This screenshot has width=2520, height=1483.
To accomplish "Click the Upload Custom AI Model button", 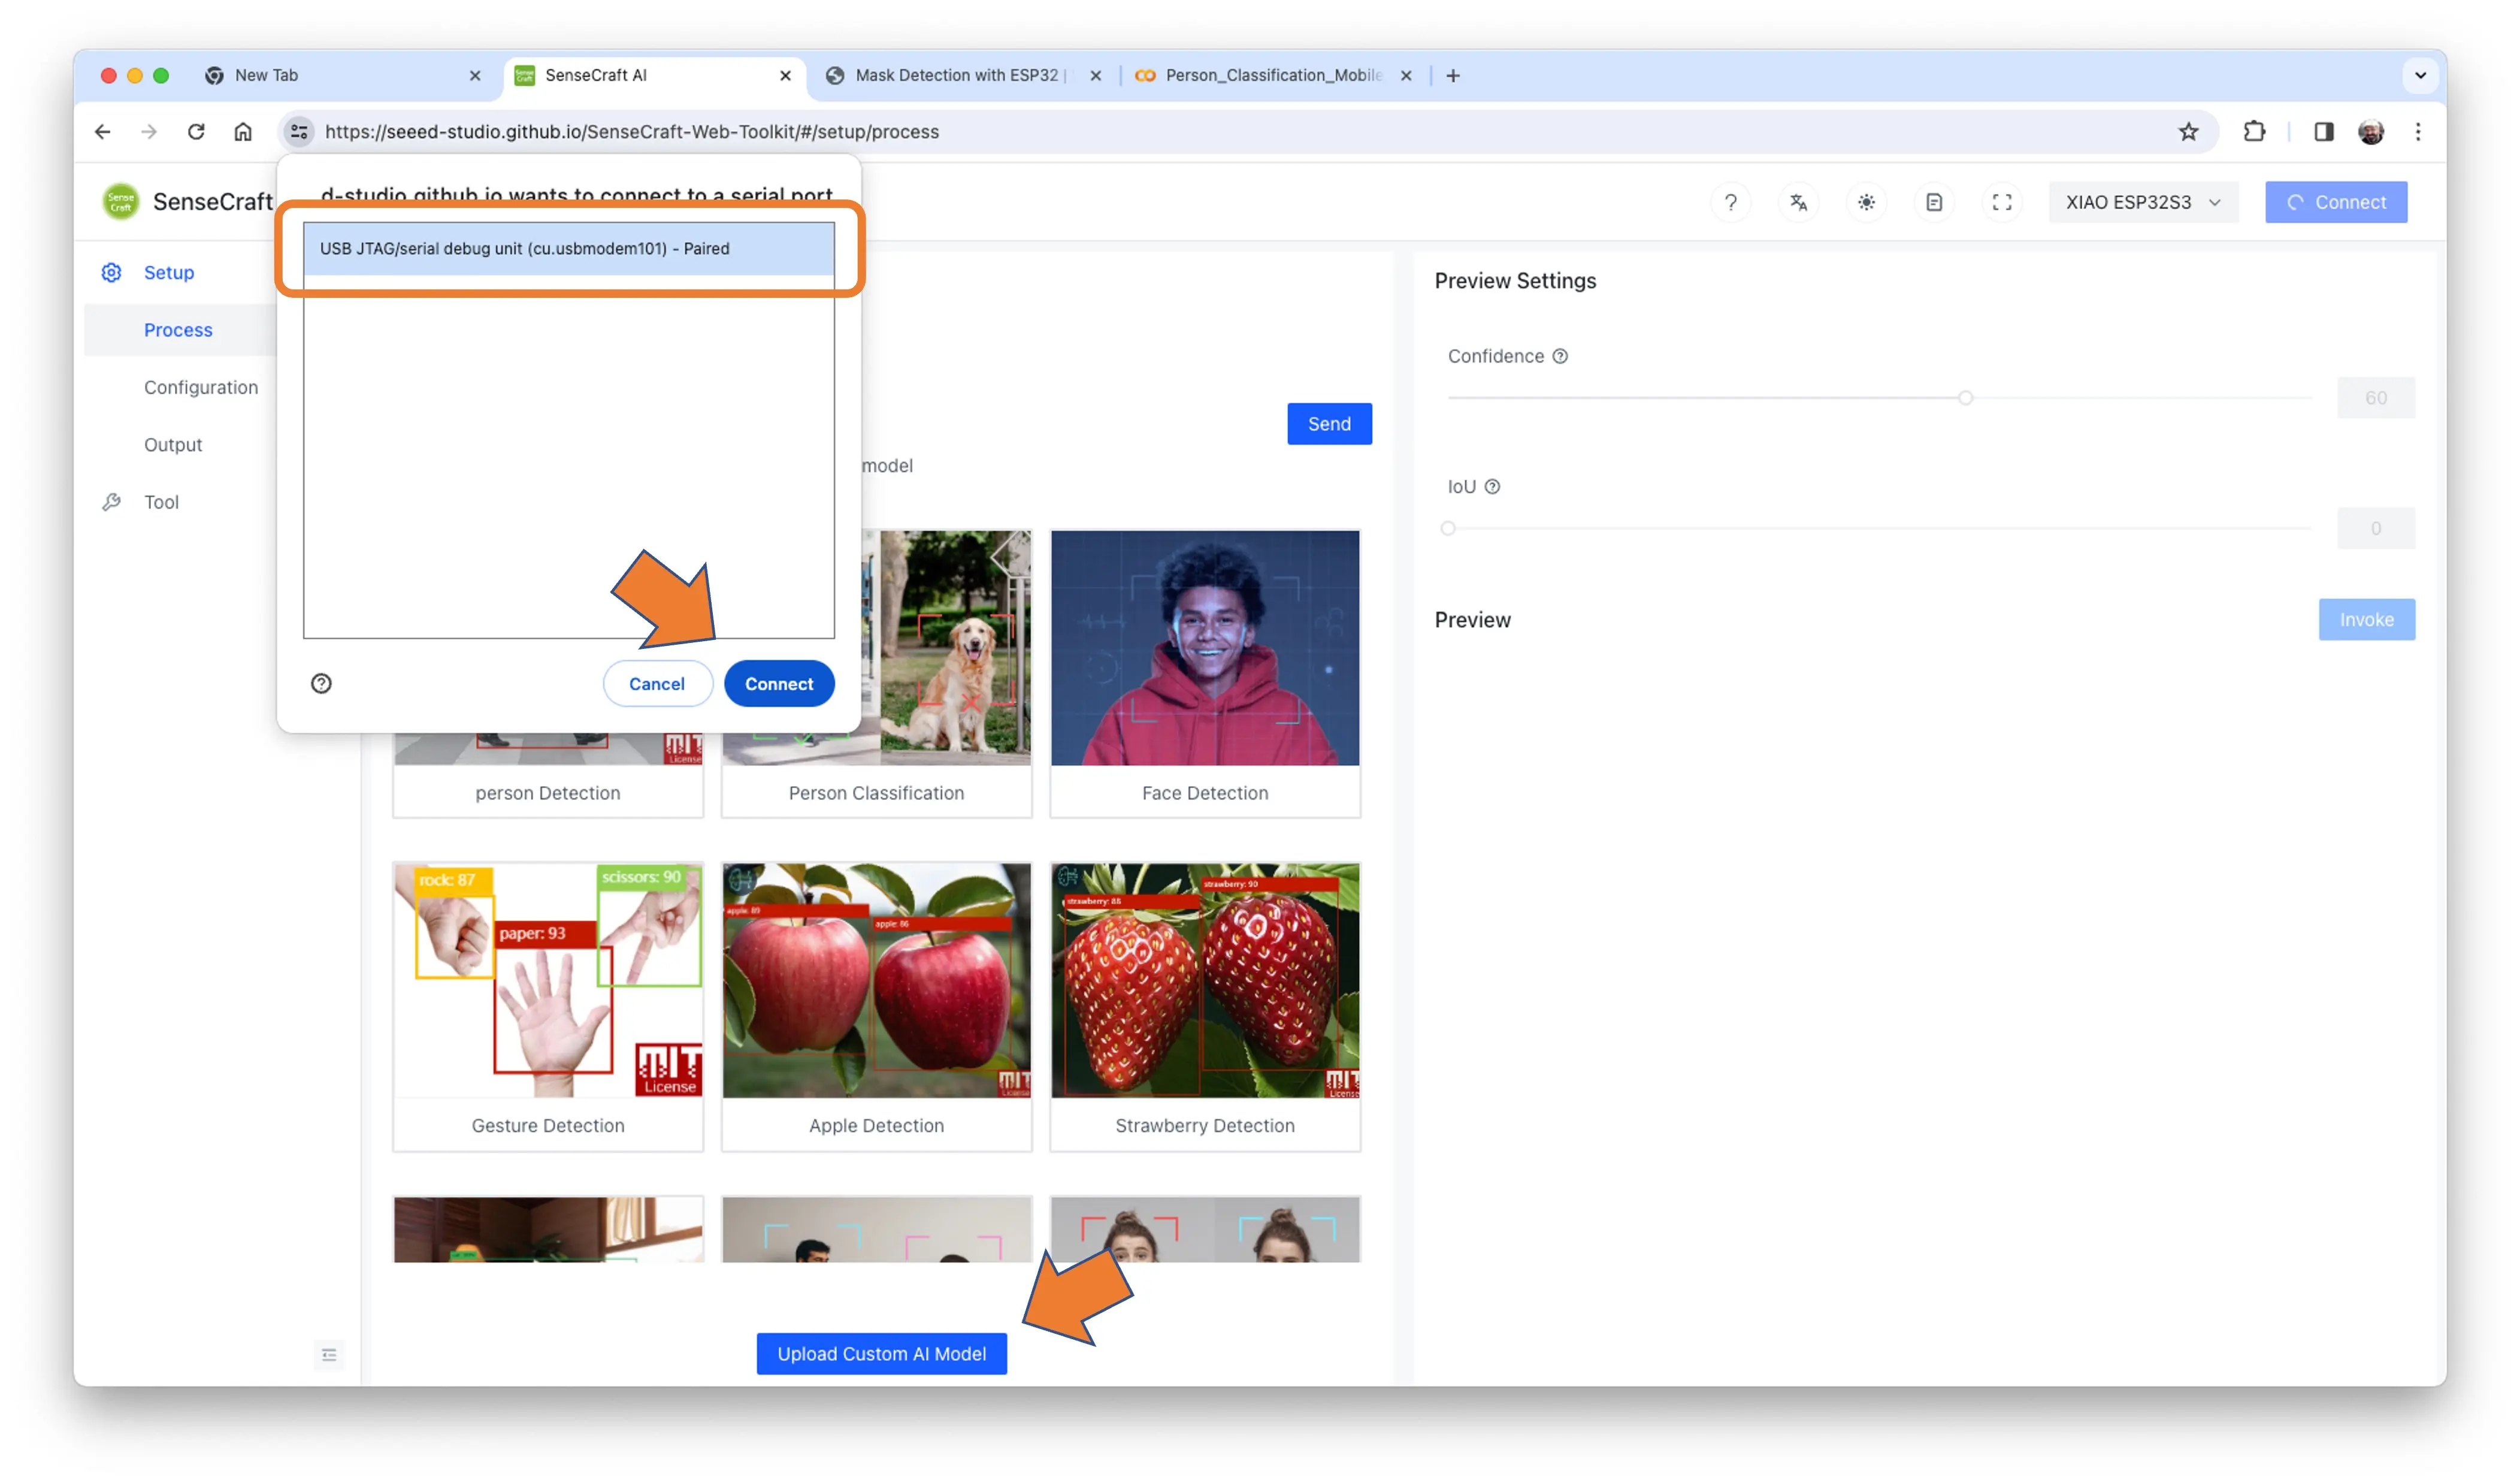I will point(881,1353).
